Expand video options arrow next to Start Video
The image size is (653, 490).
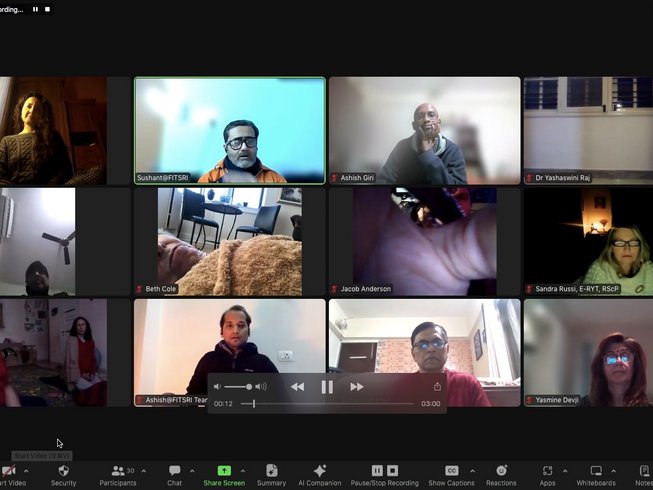pos(26,471)
